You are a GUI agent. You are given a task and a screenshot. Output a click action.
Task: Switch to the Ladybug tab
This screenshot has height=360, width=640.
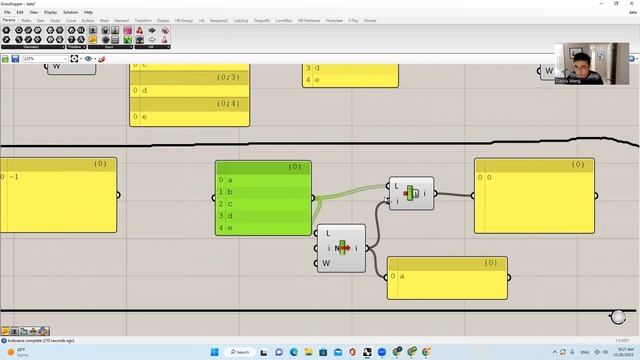tap(241, 20)
